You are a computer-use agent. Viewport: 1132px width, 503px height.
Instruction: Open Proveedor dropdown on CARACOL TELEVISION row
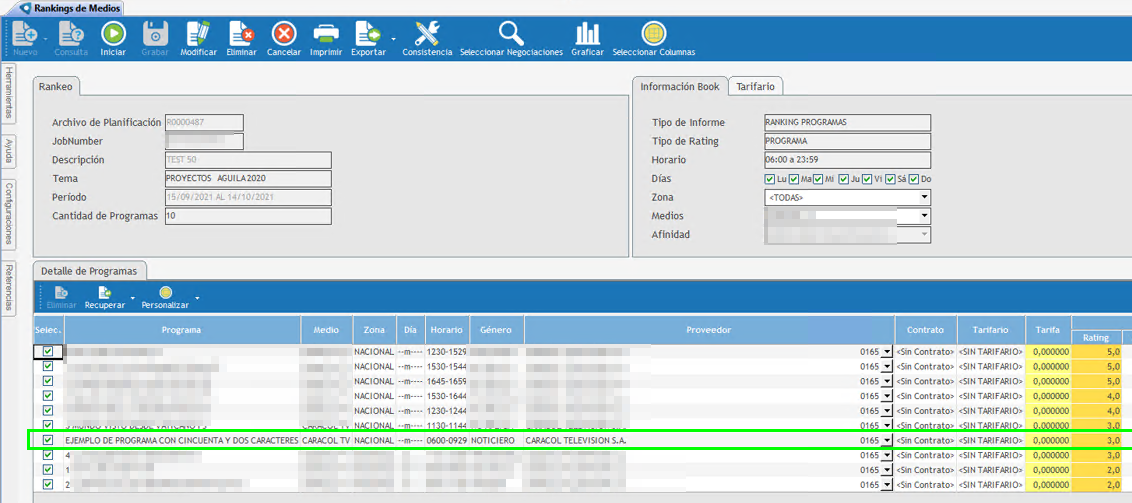(x=887, y=440)
